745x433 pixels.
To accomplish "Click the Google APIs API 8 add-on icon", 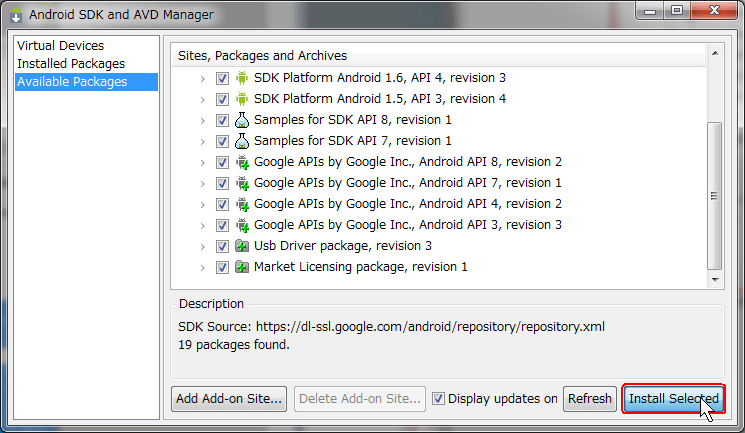I will click(x=242, y=162).
